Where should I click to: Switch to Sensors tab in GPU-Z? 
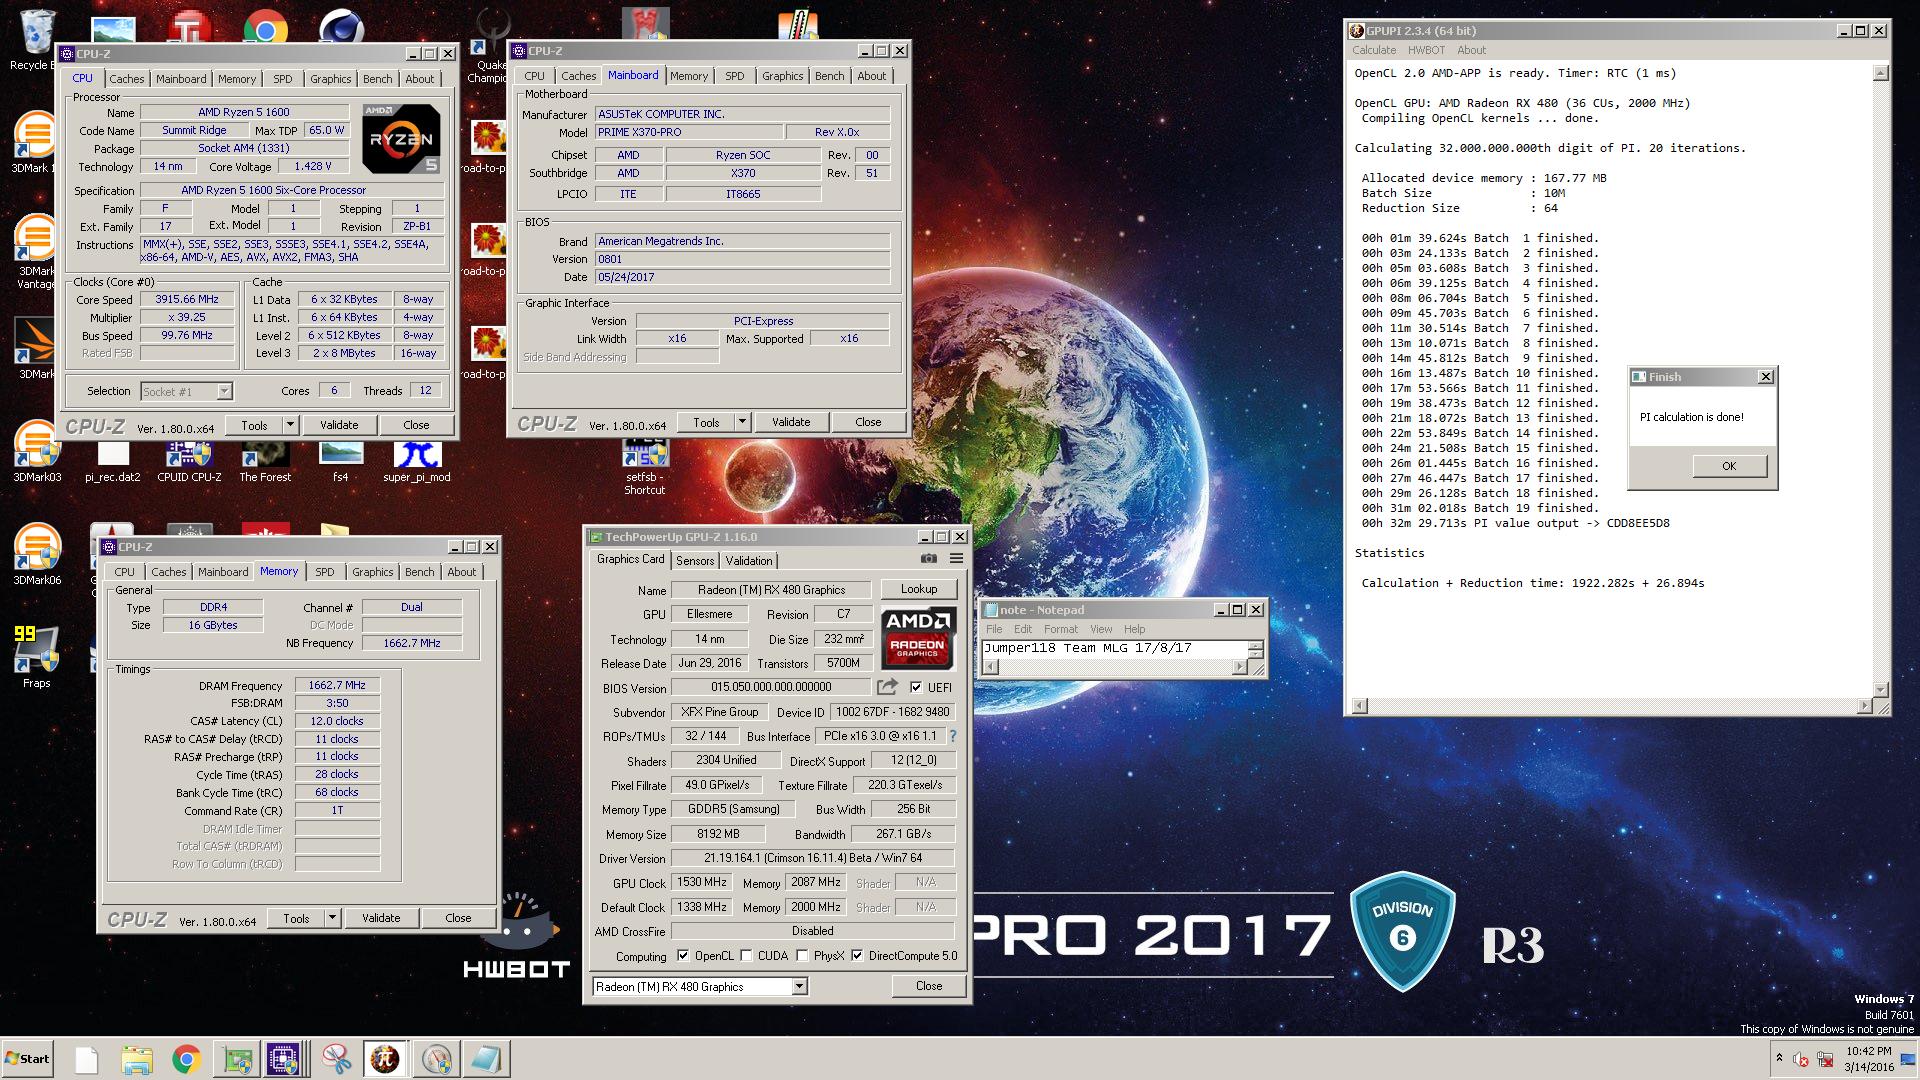695,560
